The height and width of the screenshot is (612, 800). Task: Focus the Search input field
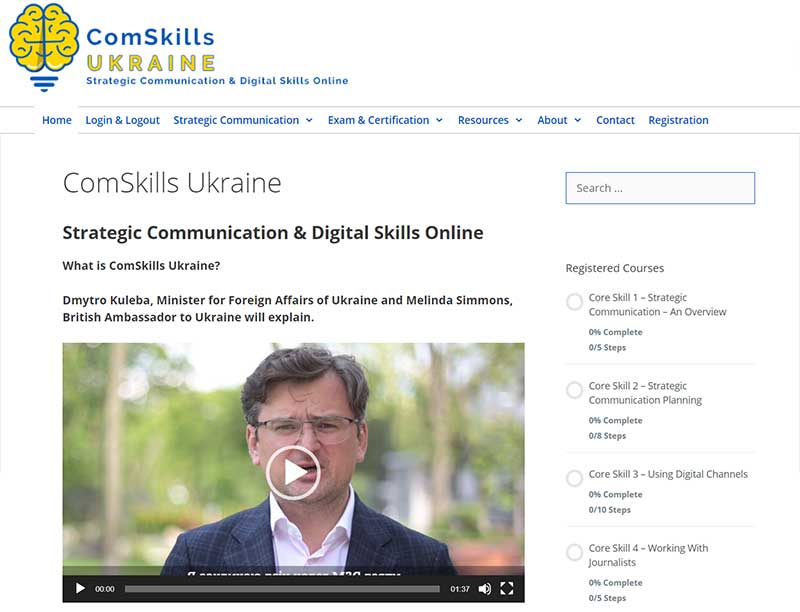coord(660,188)
